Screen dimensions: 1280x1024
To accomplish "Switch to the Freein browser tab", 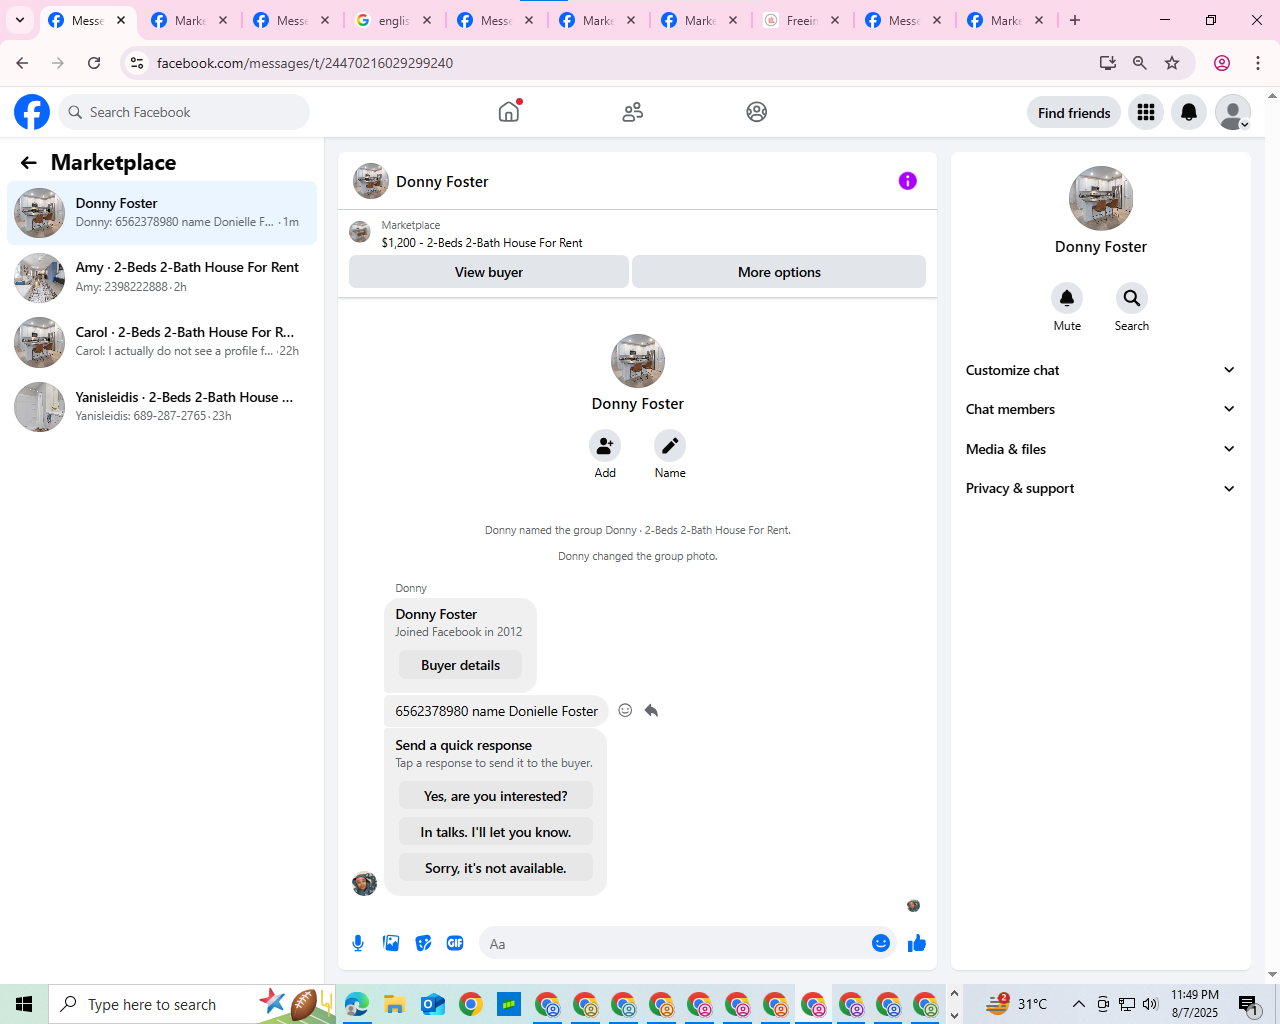I will (802, 20).
